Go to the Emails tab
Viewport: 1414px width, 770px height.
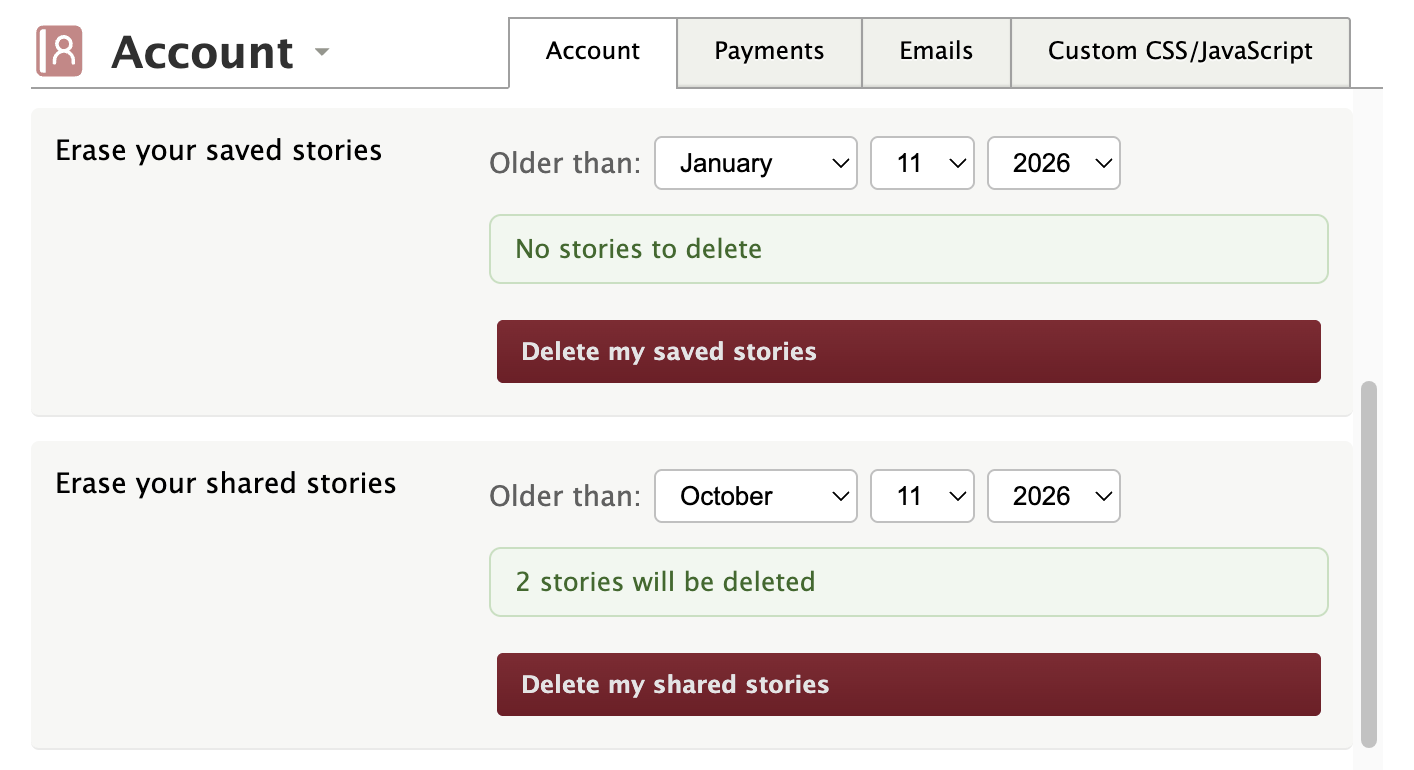pyautogui.click(x=936, y=52)
